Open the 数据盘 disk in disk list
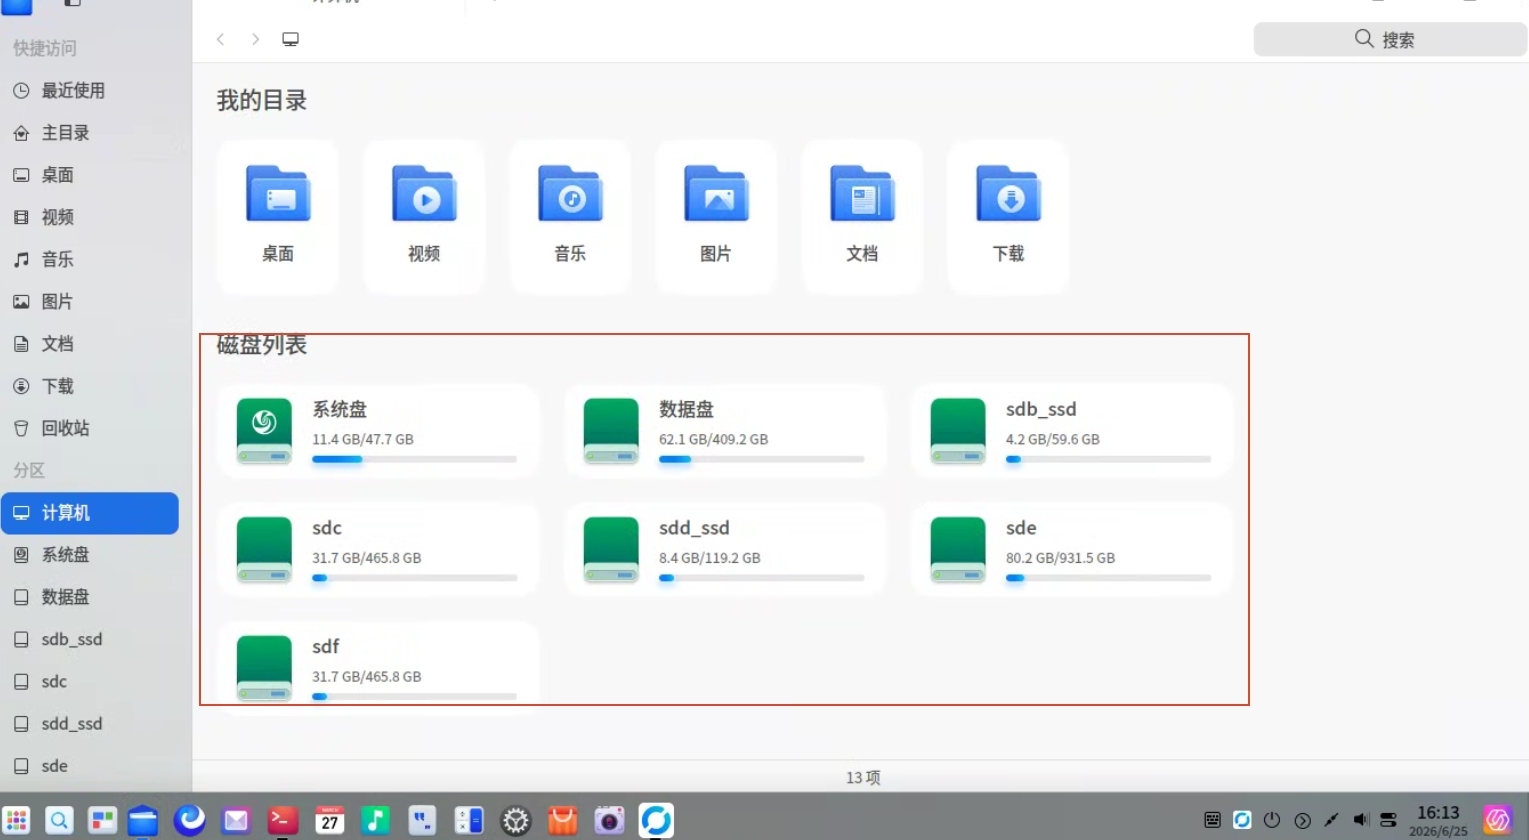Viewport: 1529px width, 840px height. [x=725, y=431]
